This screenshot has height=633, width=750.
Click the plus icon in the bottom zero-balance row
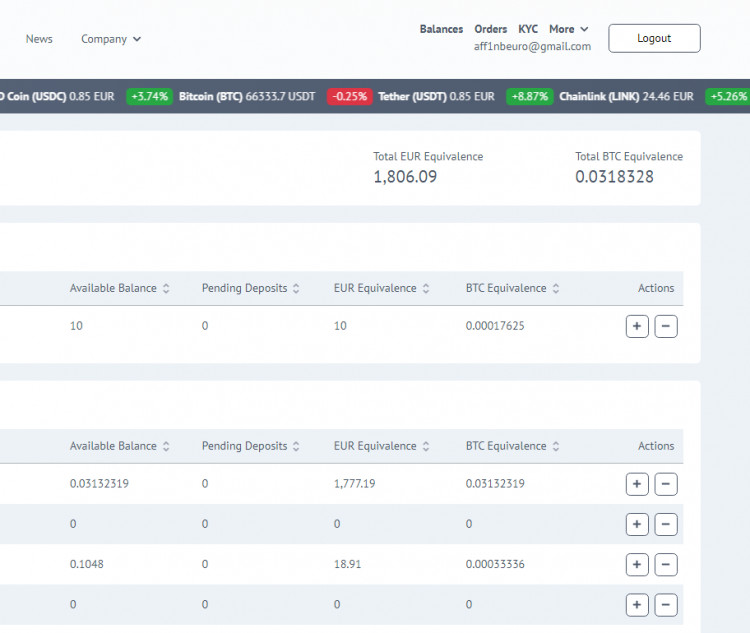(637, 604)
